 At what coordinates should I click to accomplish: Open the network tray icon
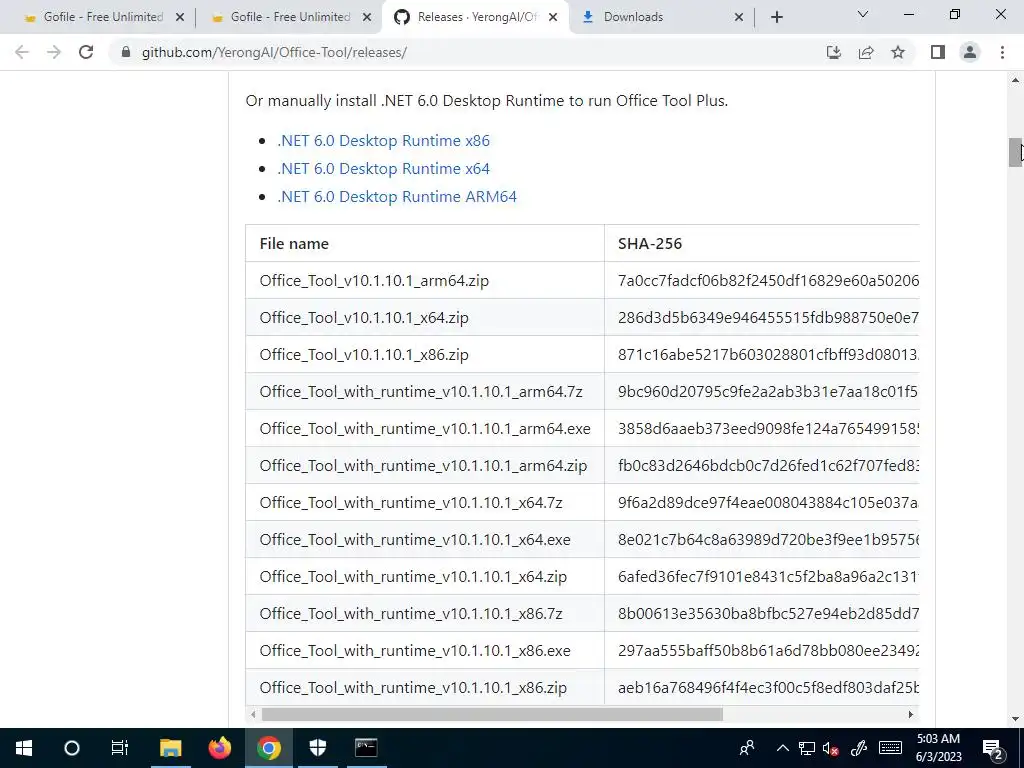[807, 748]
